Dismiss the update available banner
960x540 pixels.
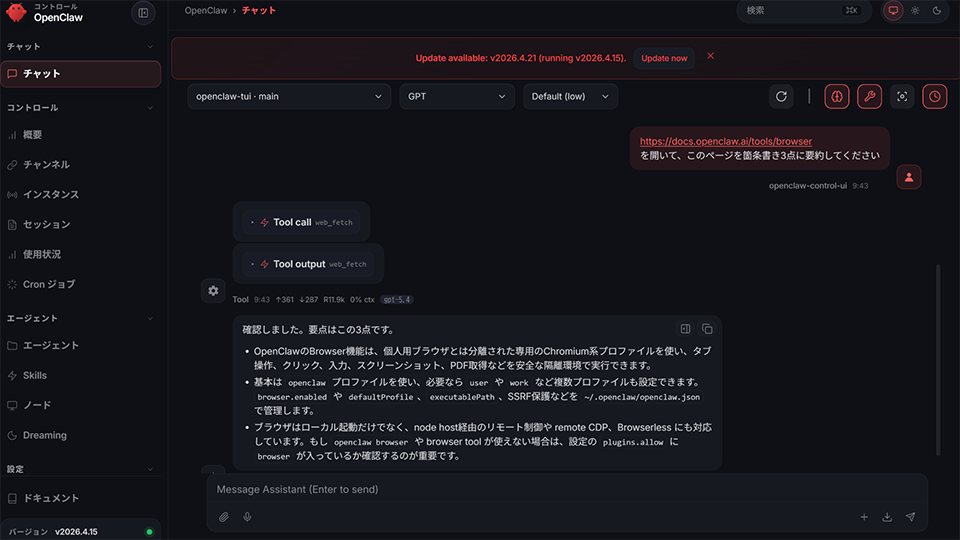710,56
